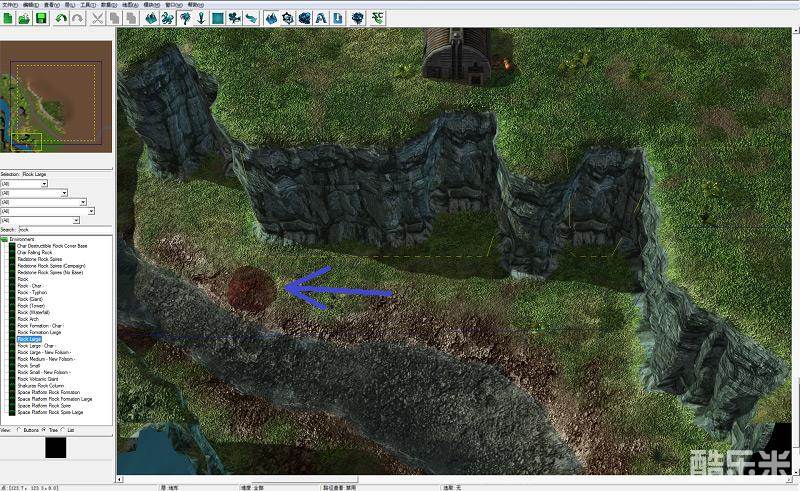Screen dimensions: 800x491
Task: Collapse the Environment tree node
Action: [x=4, y=240]
